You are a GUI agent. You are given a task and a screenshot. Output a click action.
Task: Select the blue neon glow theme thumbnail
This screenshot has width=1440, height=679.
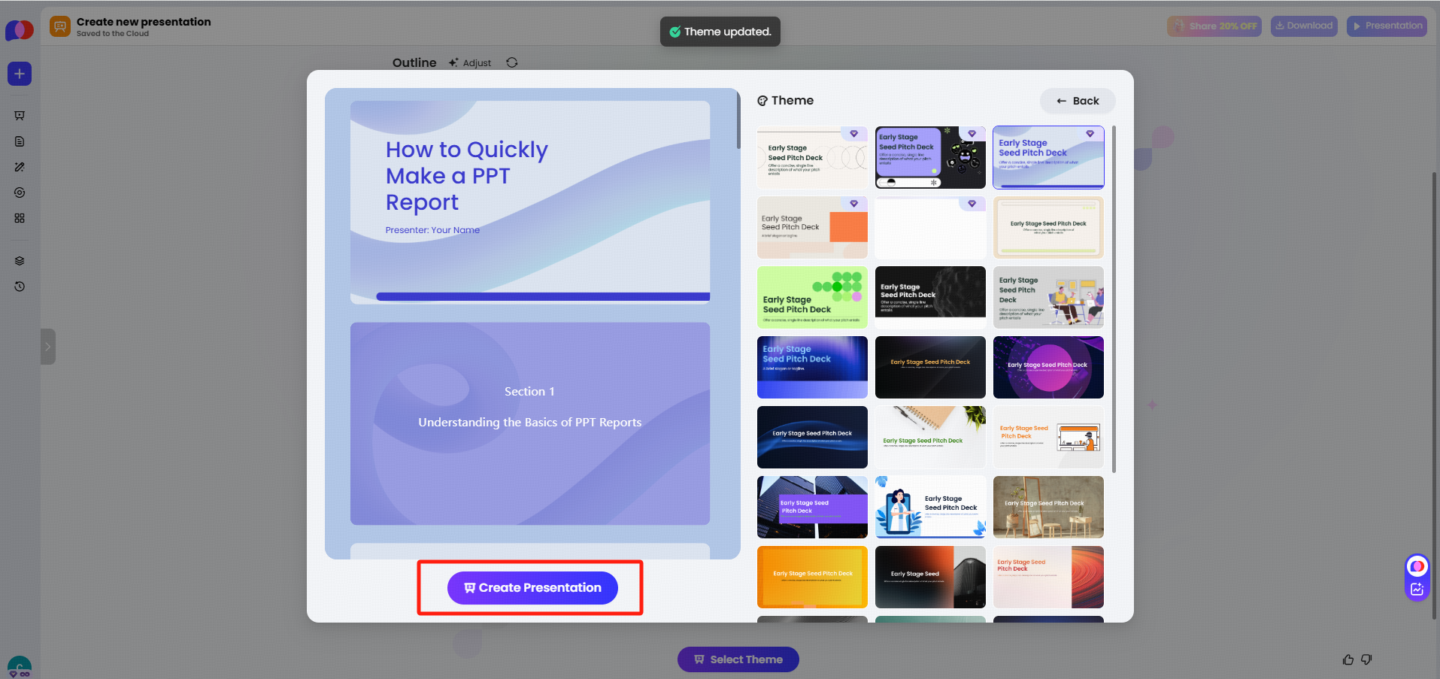coord(812,367)
